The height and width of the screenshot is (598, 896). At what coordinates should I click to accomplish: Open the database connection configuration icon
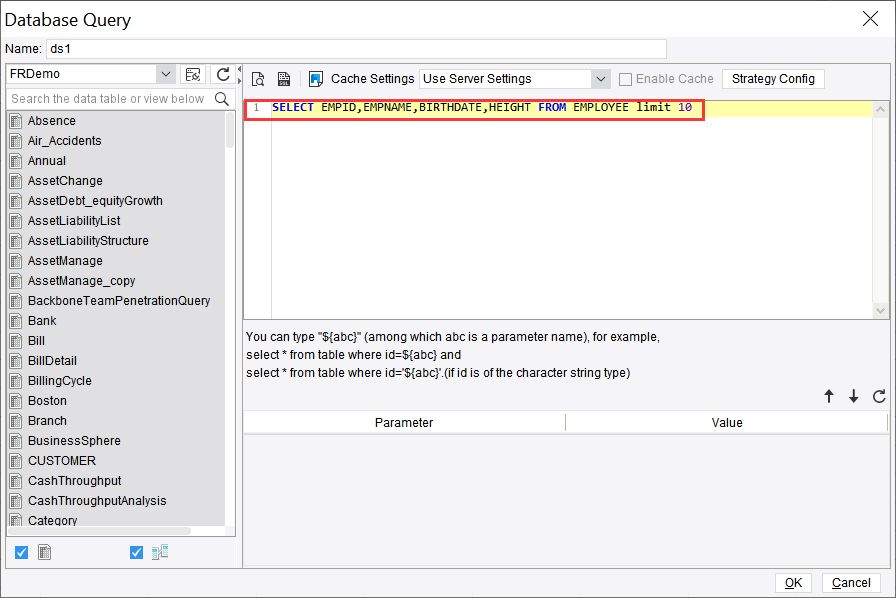coord(193,74)
